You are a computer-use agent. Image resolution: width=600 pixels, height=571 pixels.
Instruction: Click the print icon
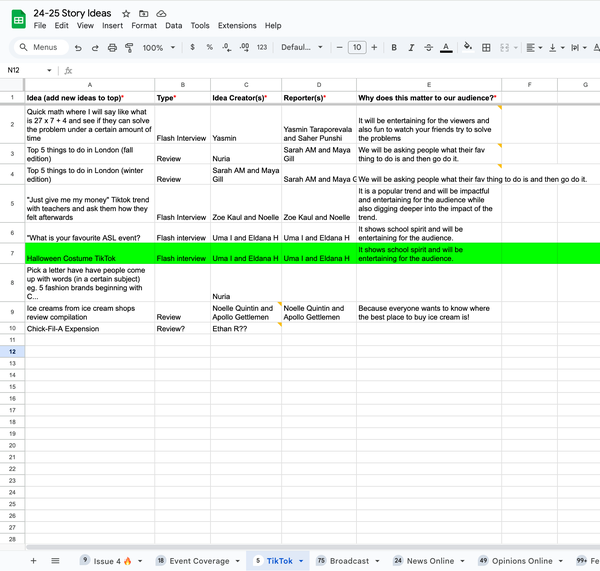coord(112,48)
